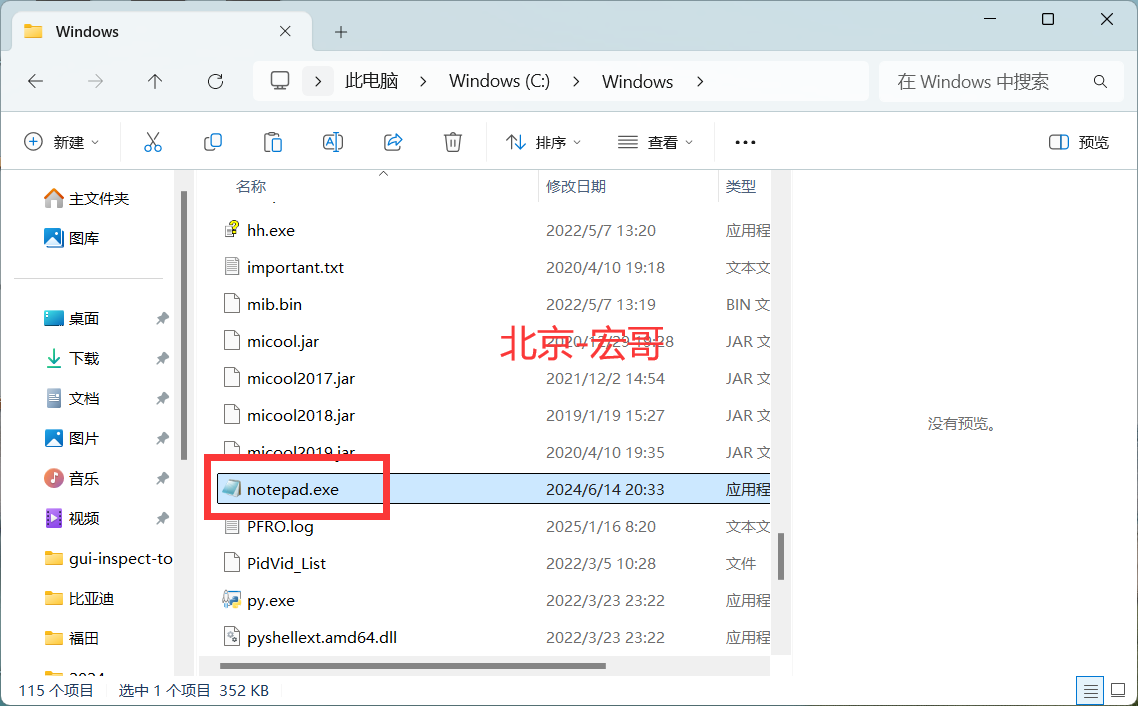
Task: Click the Paste clipboard icon
Action: coord(273,142)
